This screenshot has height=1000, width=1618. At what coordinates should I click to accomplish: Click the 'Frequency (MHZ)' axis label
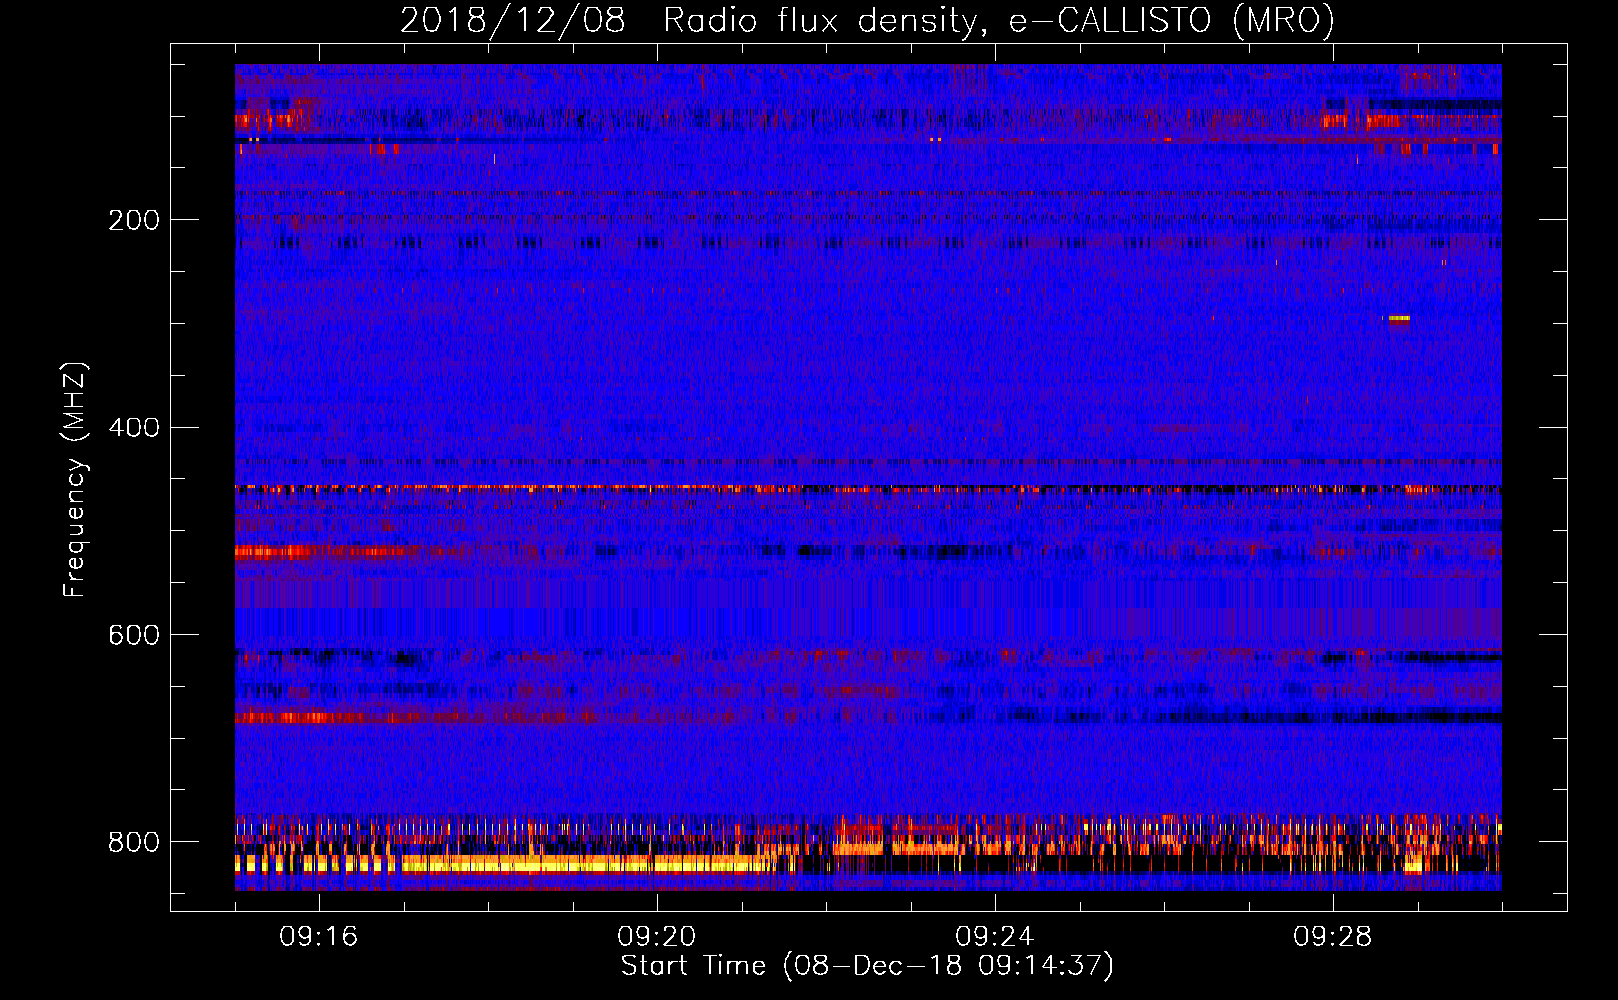(75, 480)
